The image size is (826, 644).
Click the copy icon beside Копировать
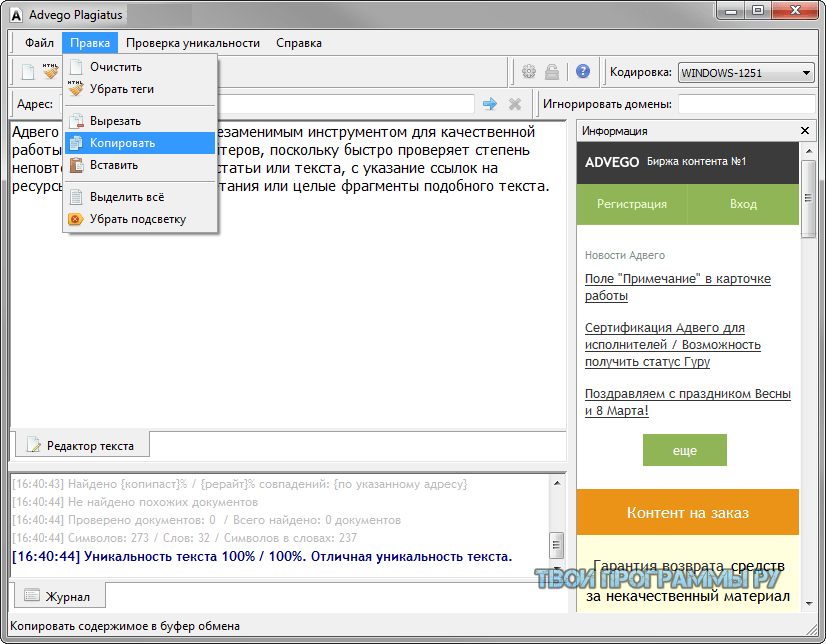click(76, 143)
